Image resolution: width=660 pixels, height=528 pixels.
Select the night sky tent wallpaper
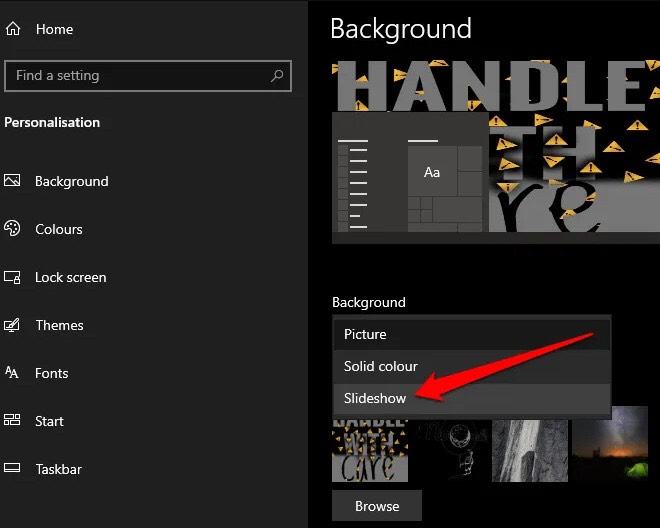tap(609, 444)
